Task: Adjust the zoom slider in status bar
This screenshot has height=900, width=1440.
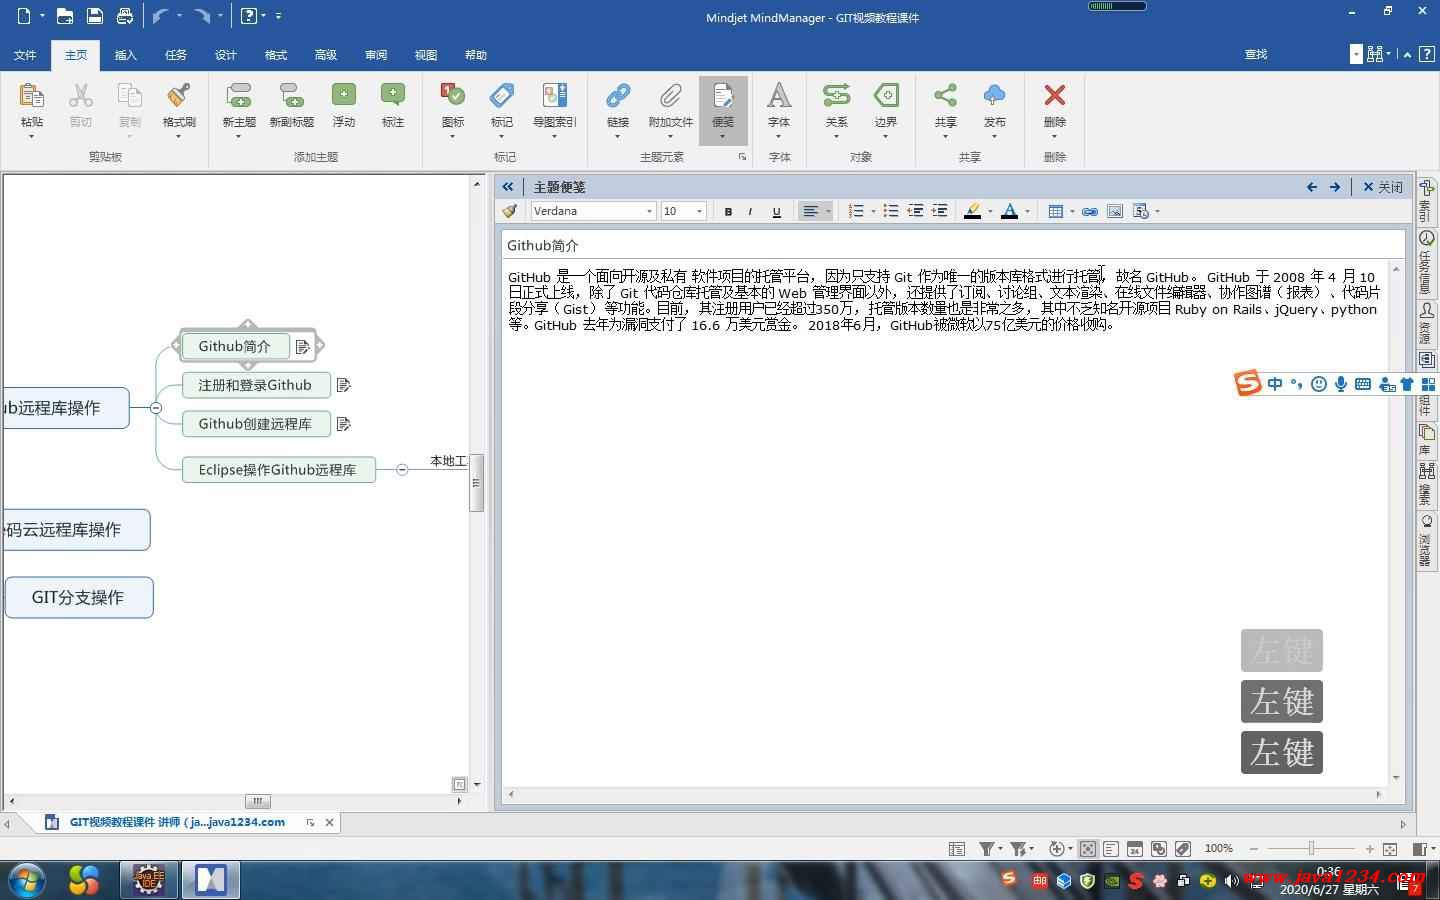Action: [x=1311, y=849]
